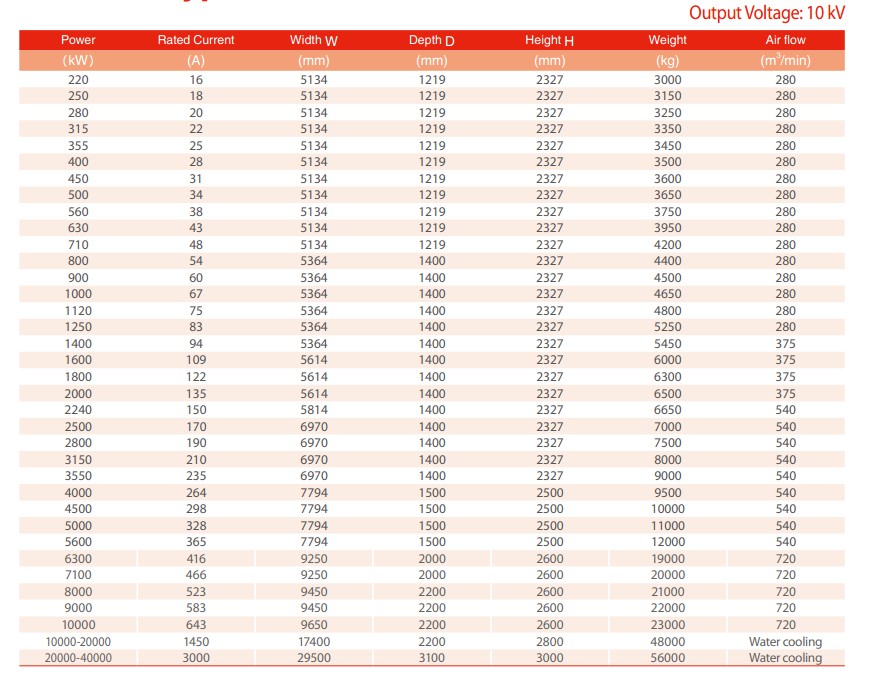Click width value 29500
This screenshot has height=696, width=870.
314,658
